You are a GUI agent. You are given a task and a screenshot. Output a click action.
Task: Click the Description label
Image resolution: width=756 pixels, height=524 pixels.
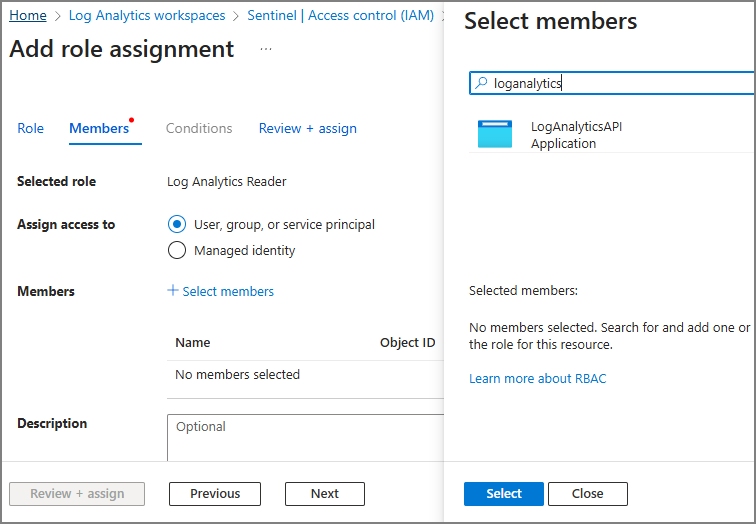[x=52, y=423]
